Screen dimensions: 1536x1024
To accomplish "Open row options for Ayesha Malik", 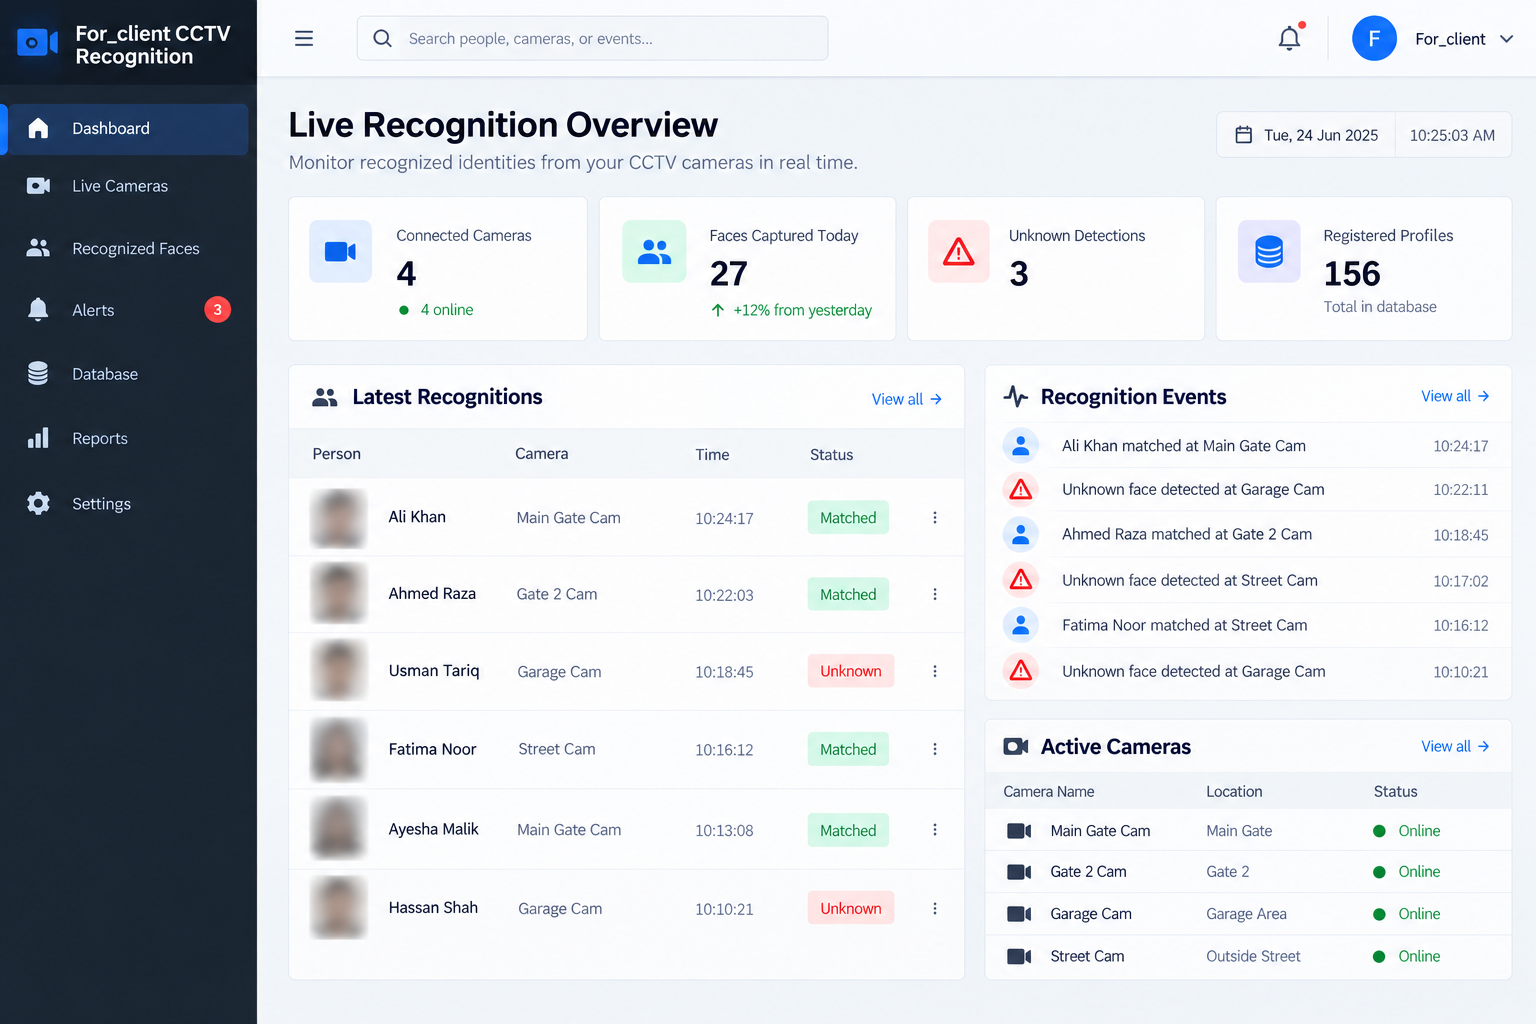I will 935,830.
